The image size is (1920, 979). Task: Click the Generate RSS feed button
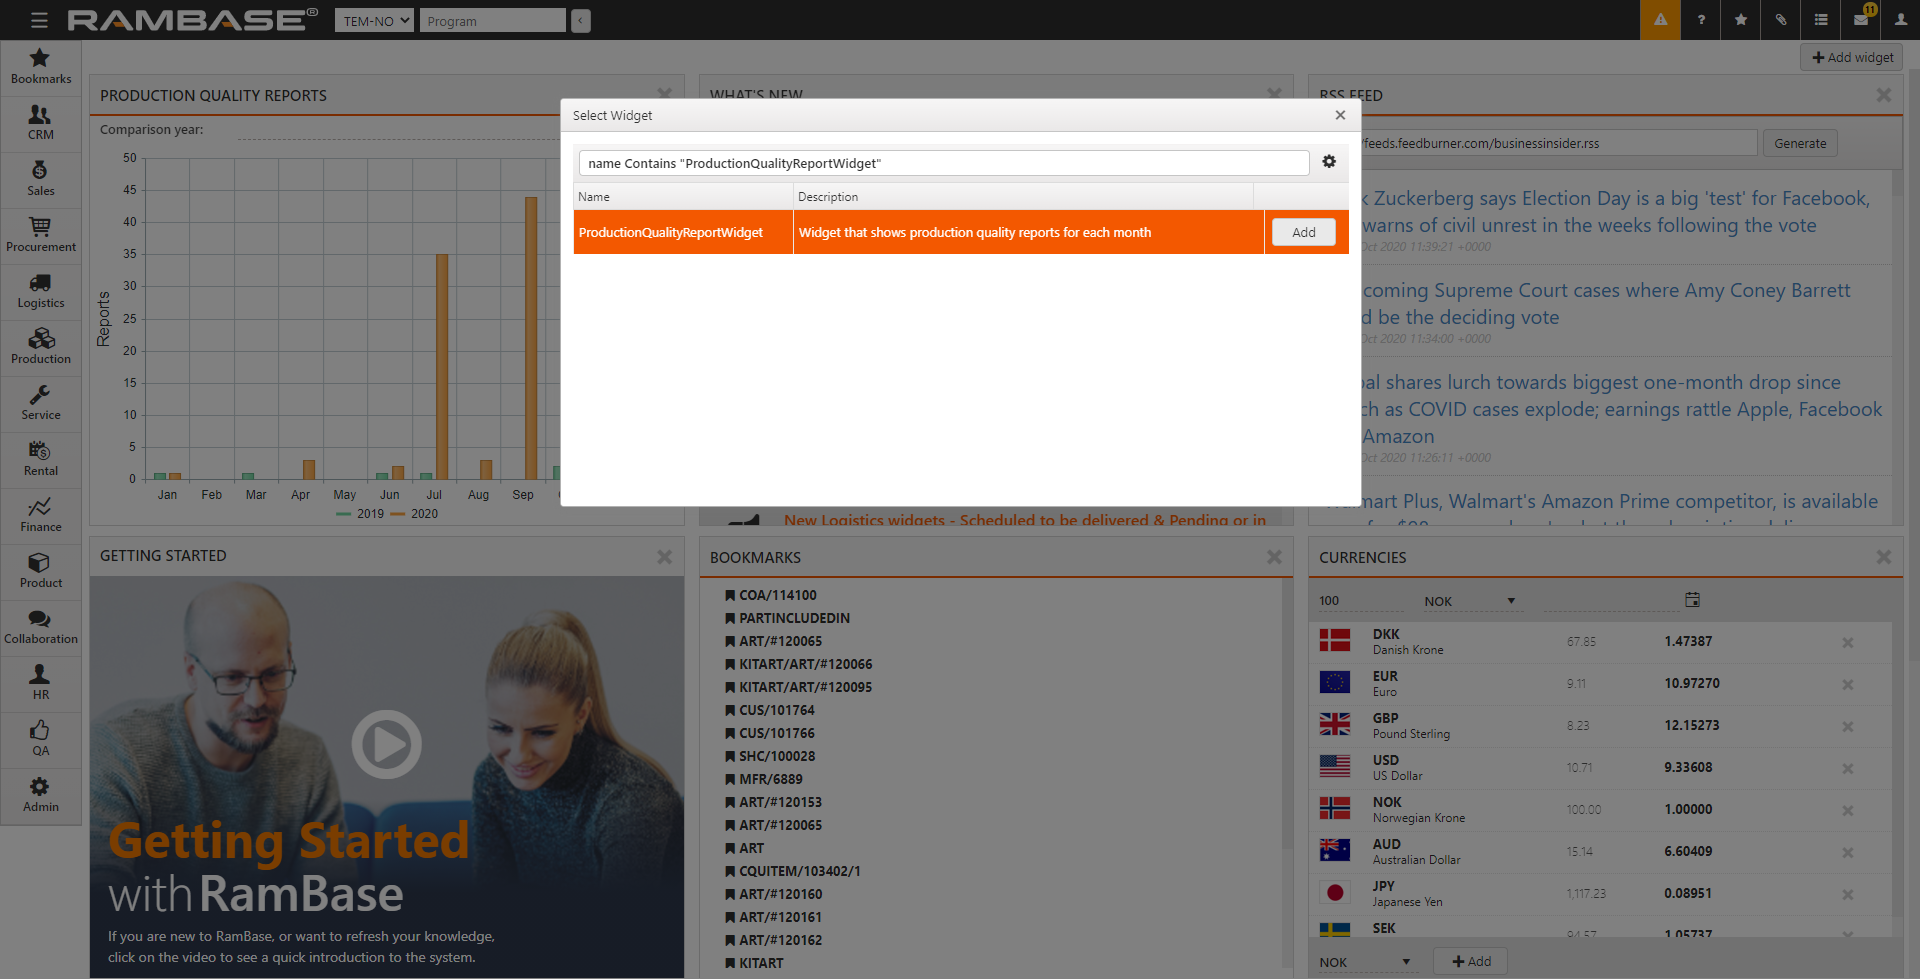pos(1799,144)
